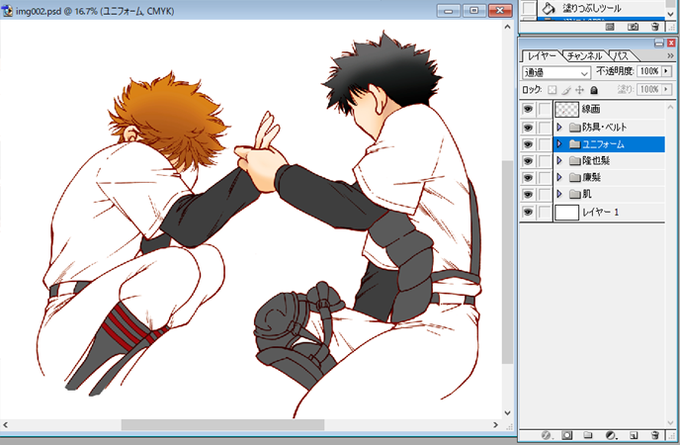Select the 廉髪 group row
The width and height of the screenshot is (680, 445).
point(609,177)
